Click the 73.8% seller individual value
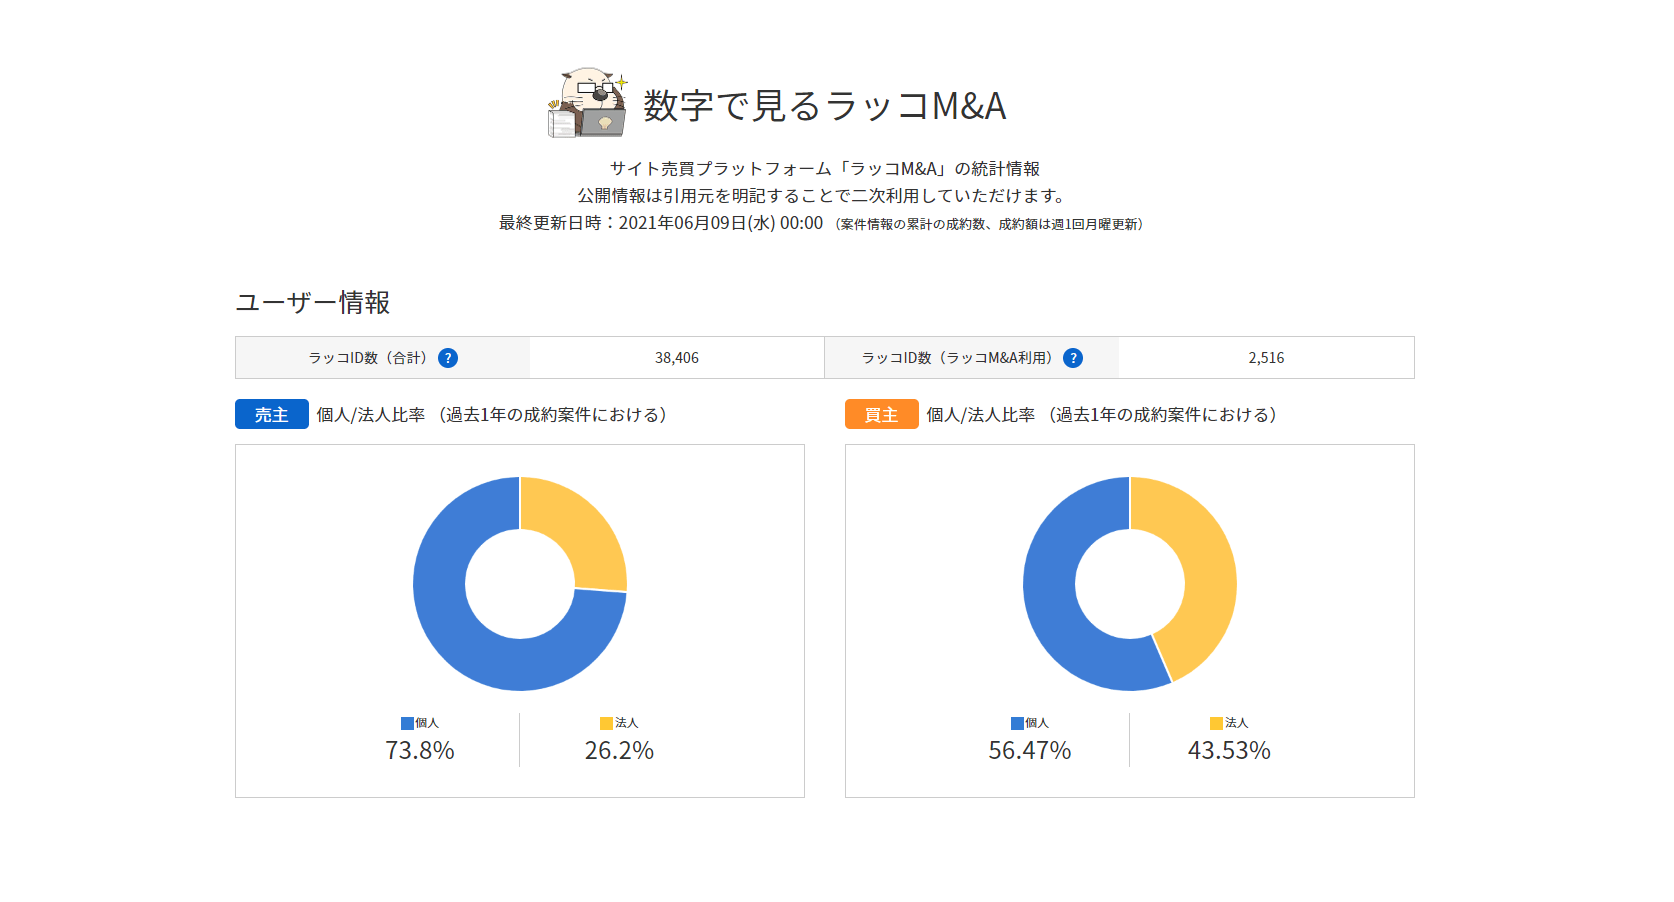This screenshot has height=902, width=1674. coord(420,750)
